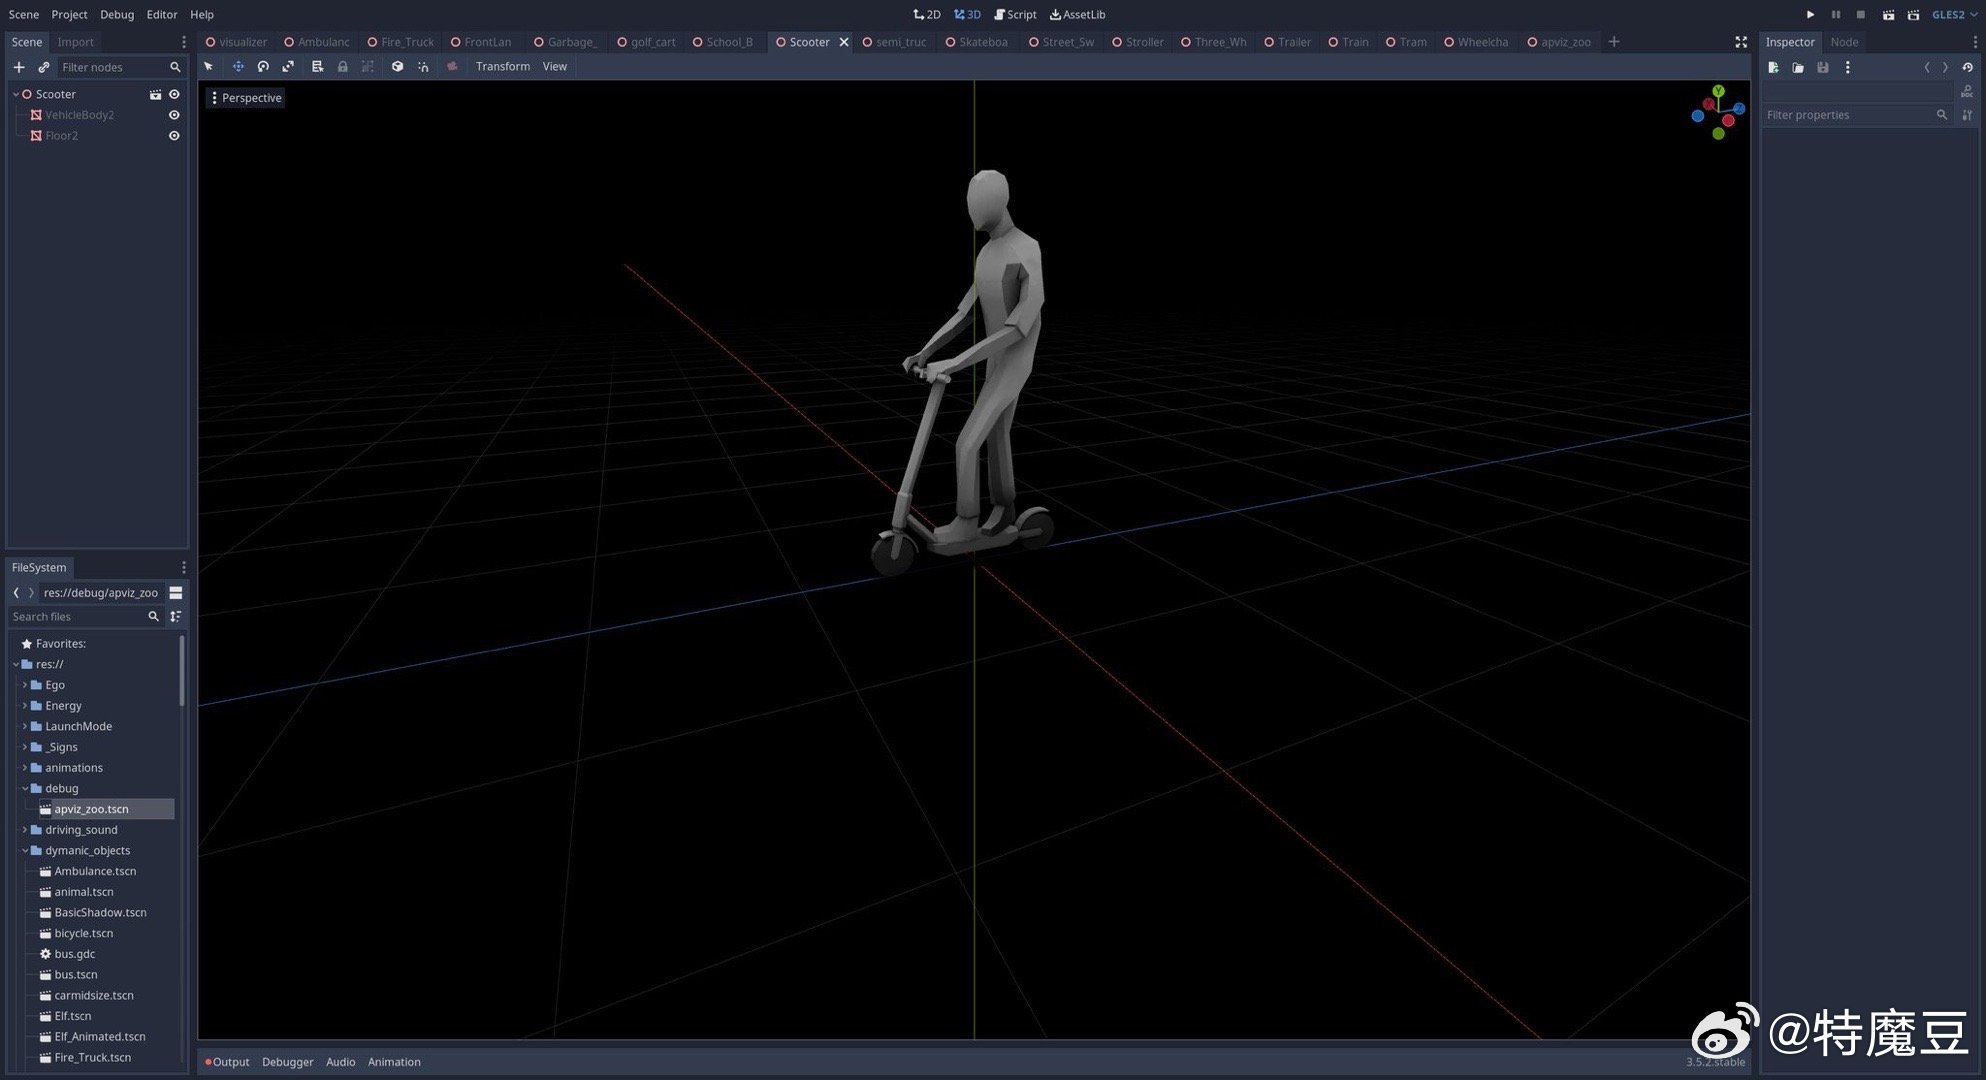Open the Debug menu
1986x1080 pixels.
pos(117,15)
